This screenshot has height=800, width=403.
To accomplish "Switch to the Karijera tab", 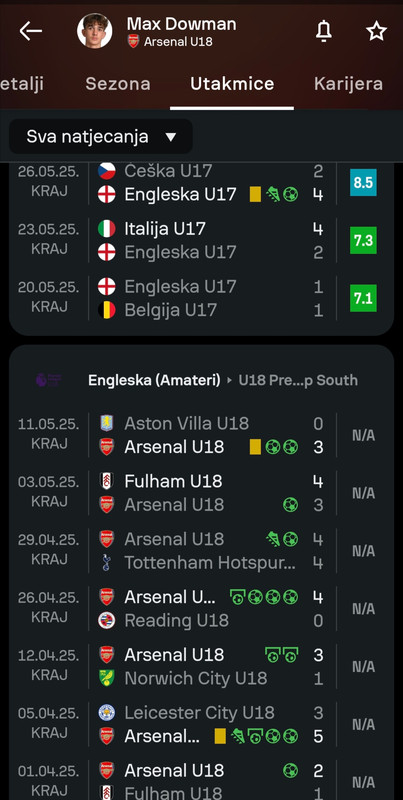I will coord(348,84).
